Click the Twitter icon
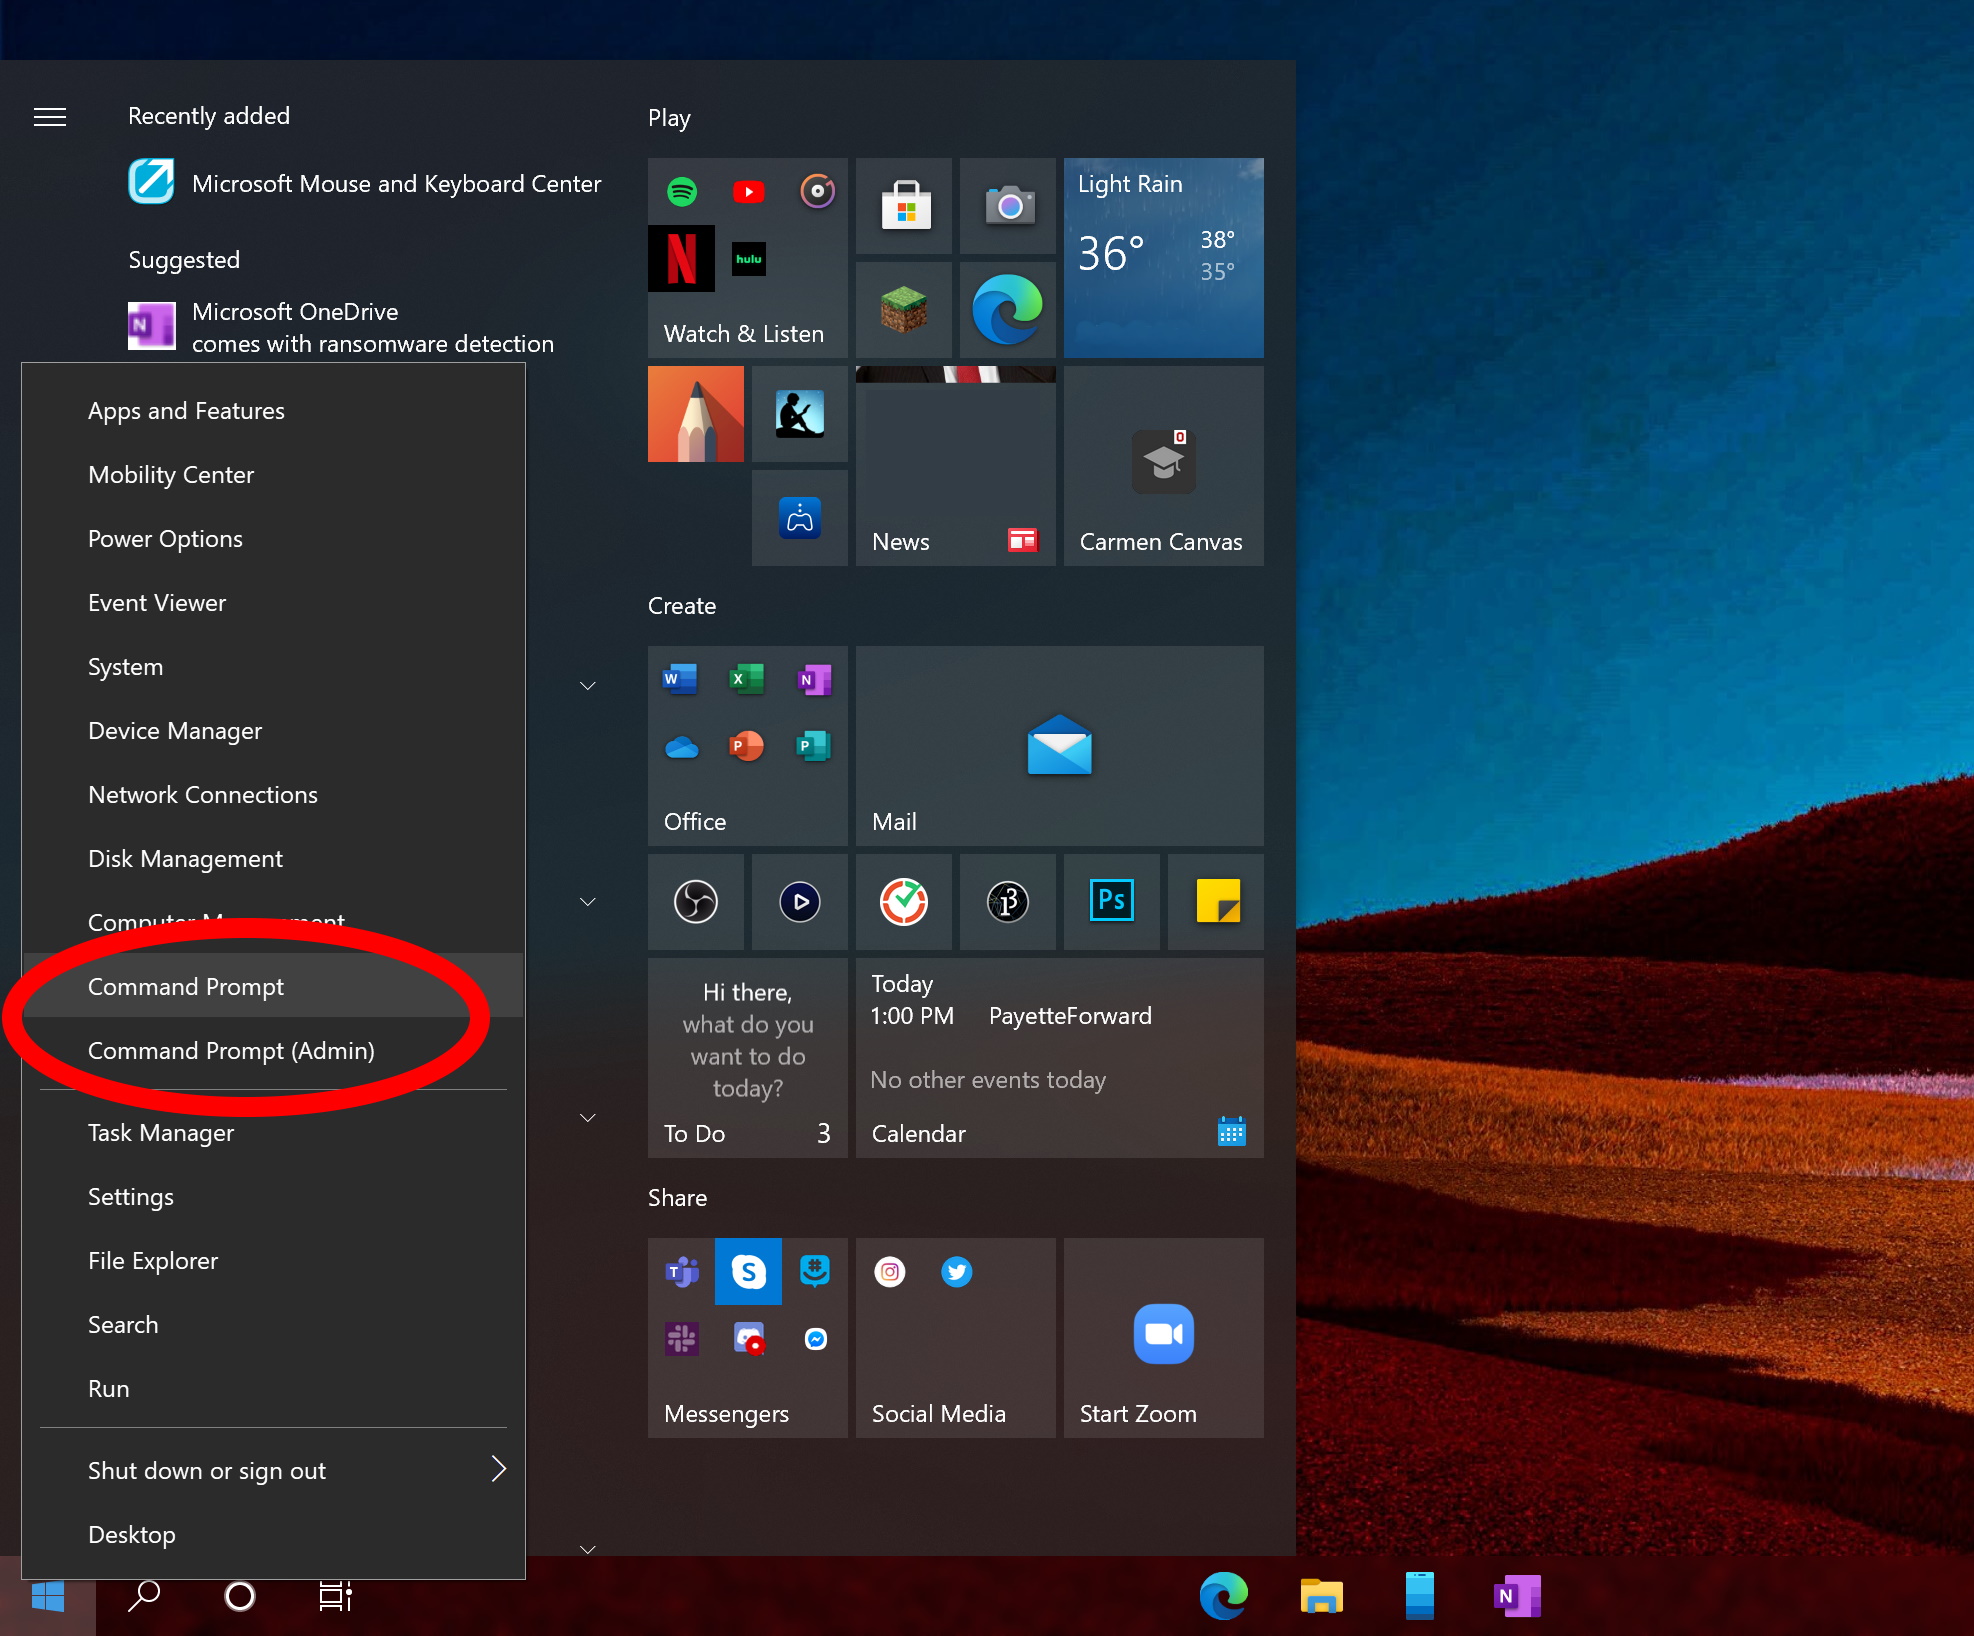Viewport: 1974px width, 1636px height. (x=956, y=1272)
